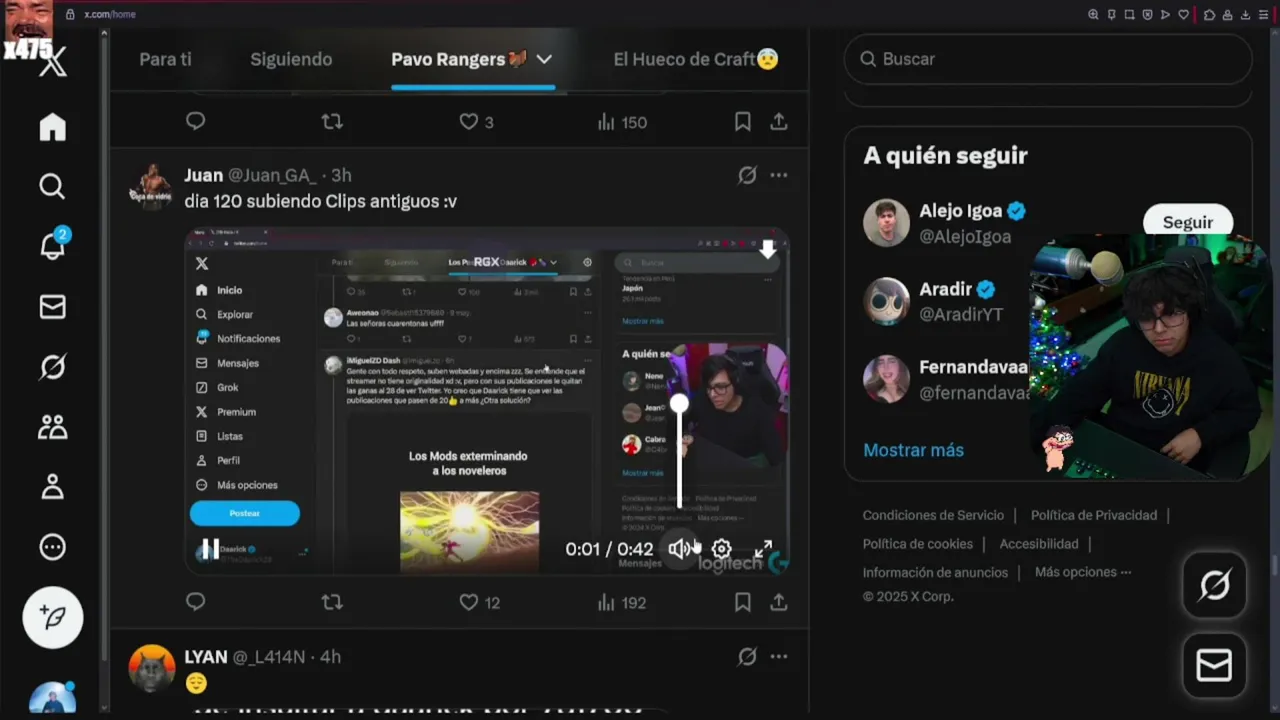Click the browser address bar x.com/home
This screenshot has height=720, width=1280.
(x=110, y=14)
